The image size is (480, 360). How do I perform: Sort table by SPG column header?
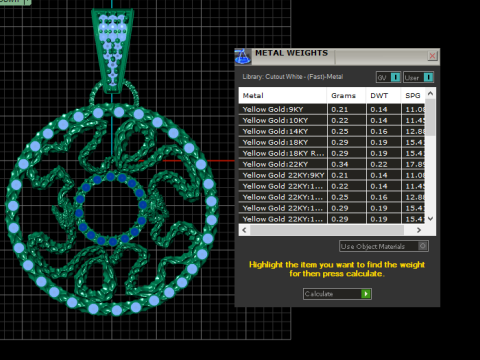[x=413, y=96]
